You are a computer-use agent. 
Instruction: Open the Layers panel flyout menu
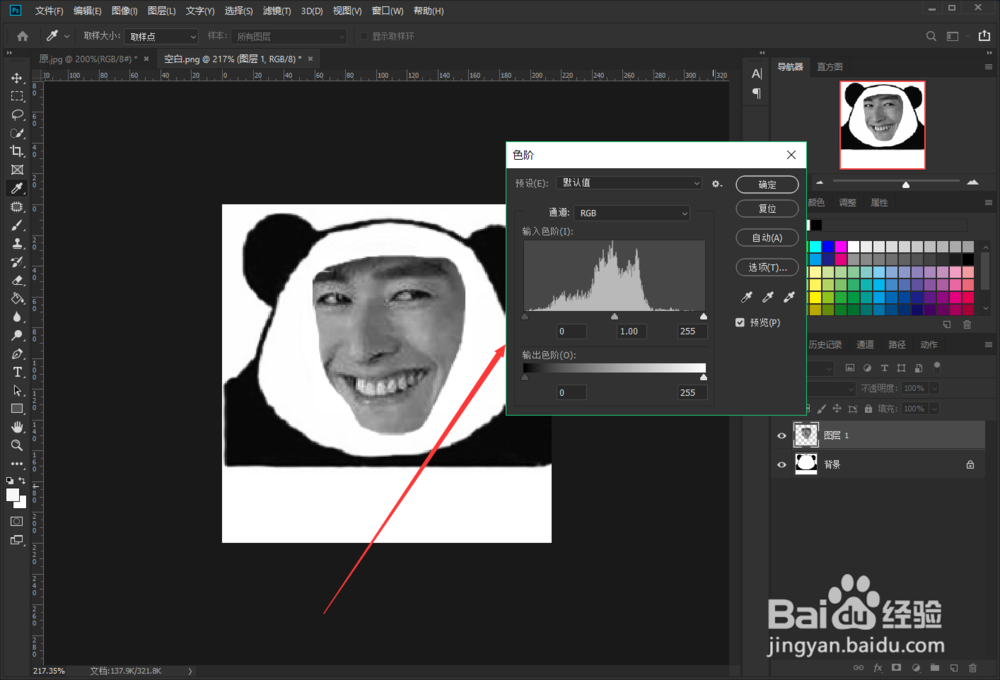click(988, 345)
